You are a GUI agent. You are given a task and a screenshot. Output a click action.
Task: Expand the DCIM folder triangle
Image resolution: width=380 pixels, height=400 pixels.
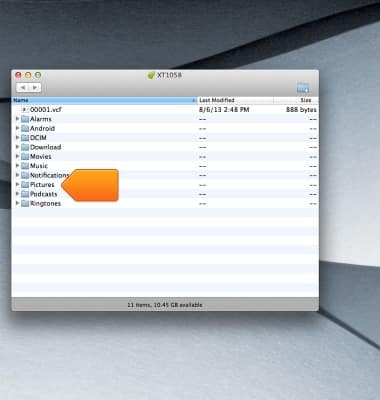coord(17,137)
